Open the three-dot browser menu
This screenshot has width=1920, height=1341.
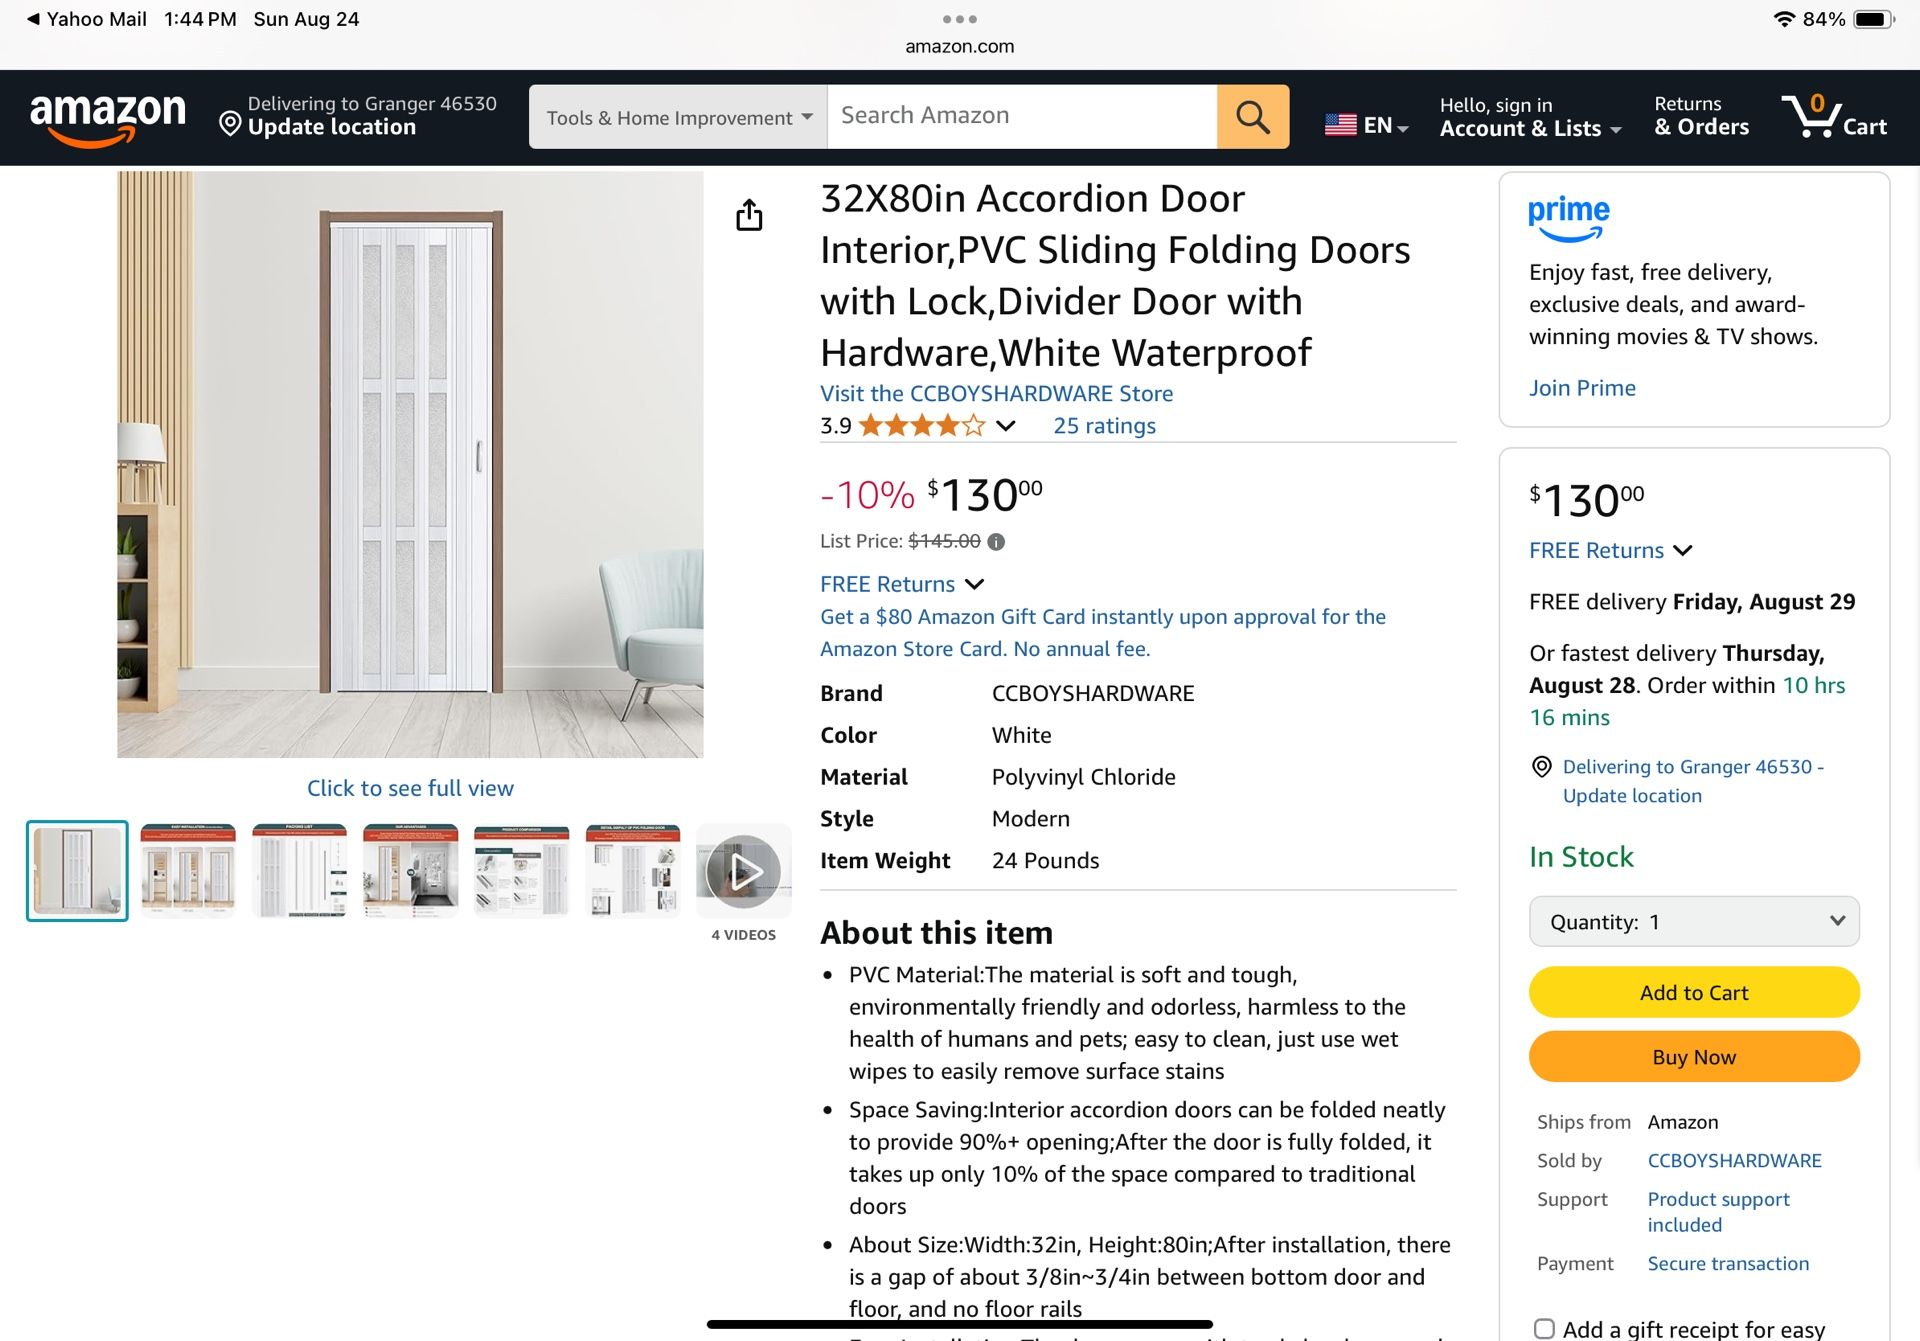tap(959, 19)
